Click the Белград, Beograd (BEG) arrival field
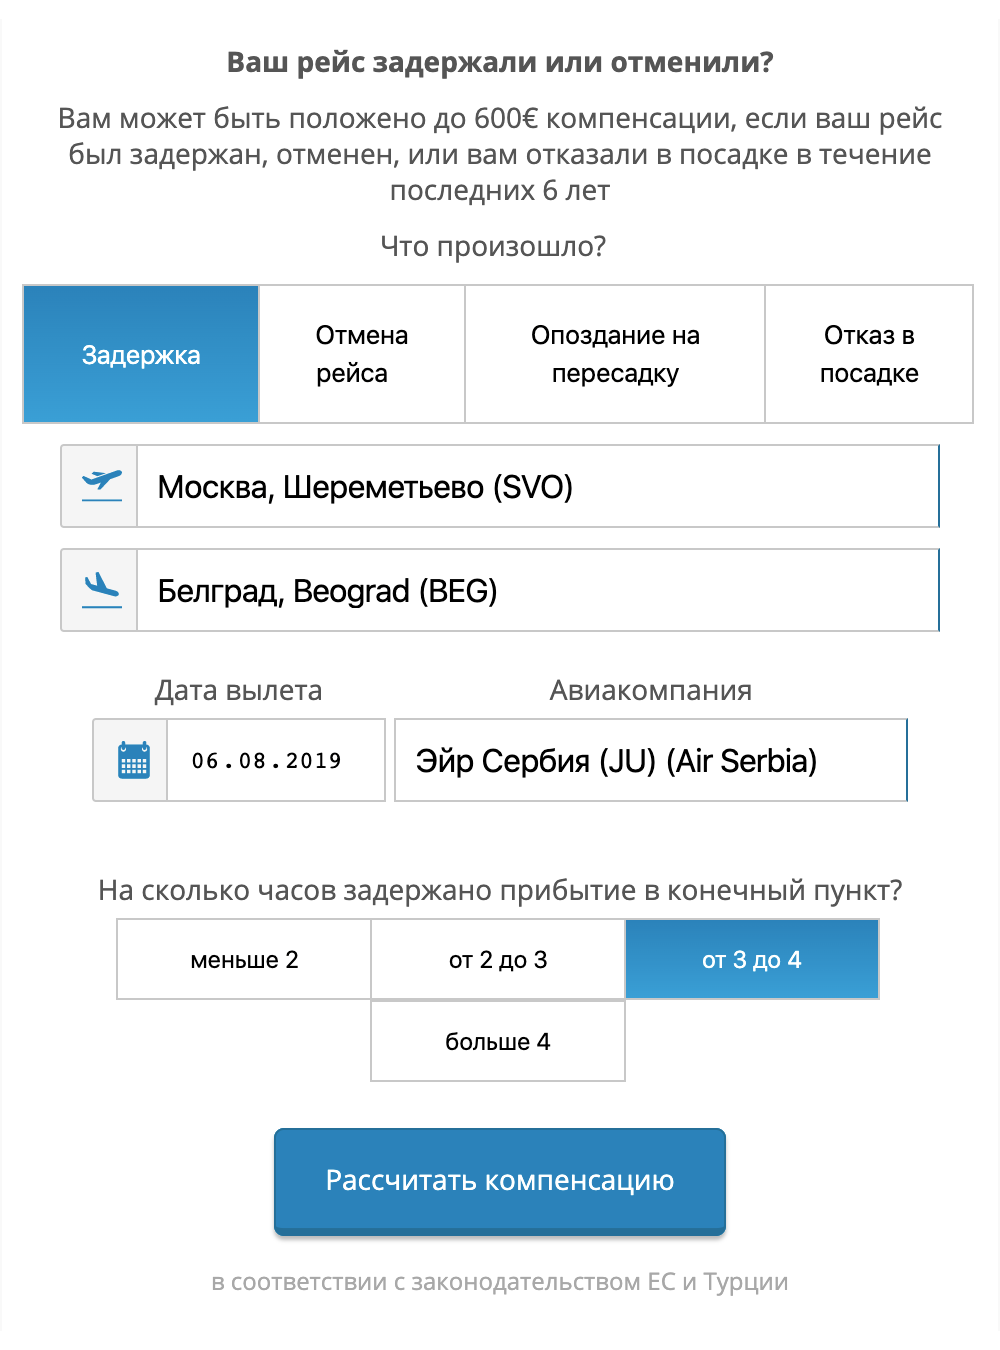The image size is (1000, 1350). click(x=538, y=590)
